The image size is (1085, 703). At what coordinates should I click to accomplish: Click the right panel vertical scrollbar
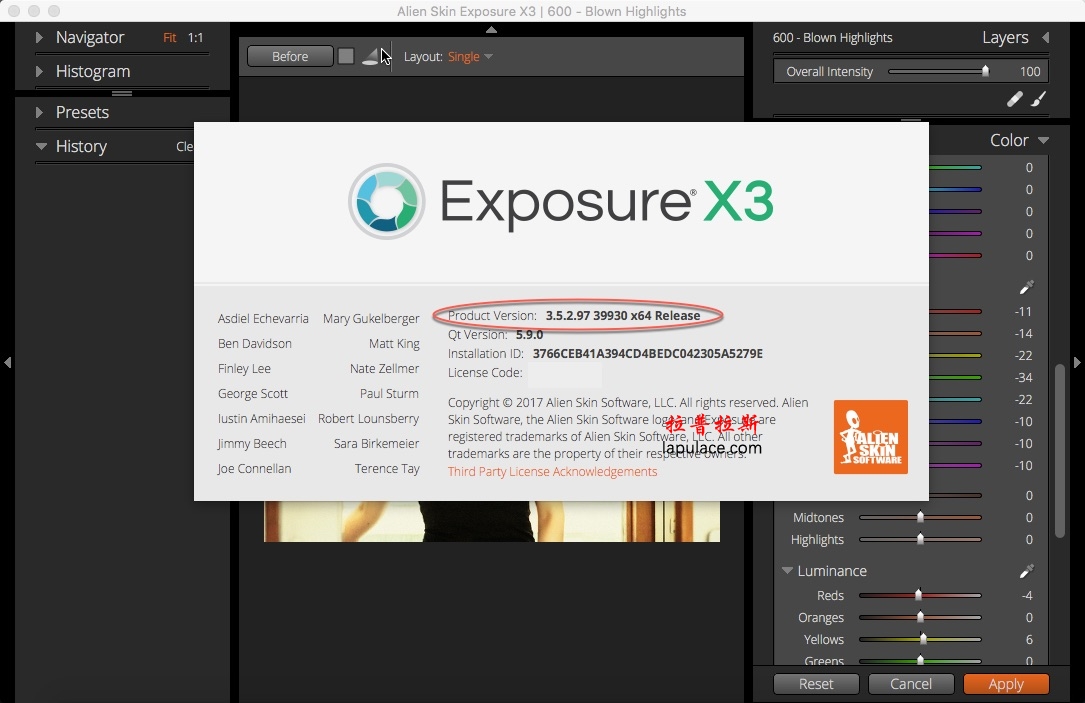coord(1059,450)
